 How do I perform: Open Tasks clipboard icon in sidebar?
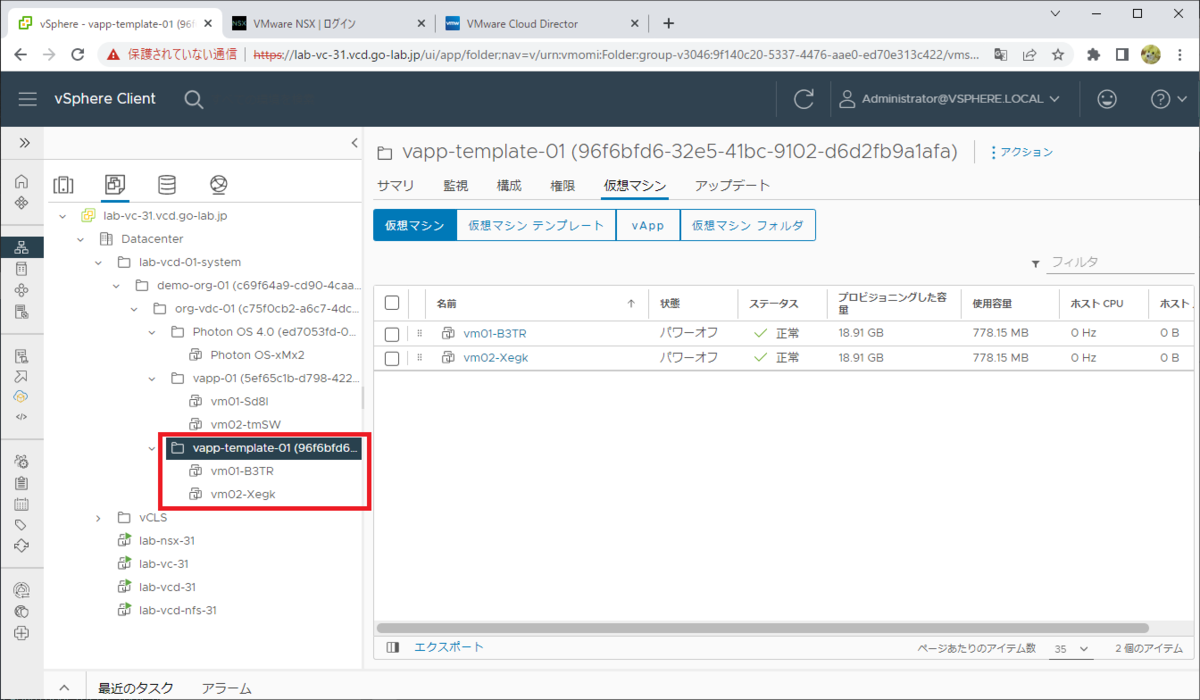(21, 483)
